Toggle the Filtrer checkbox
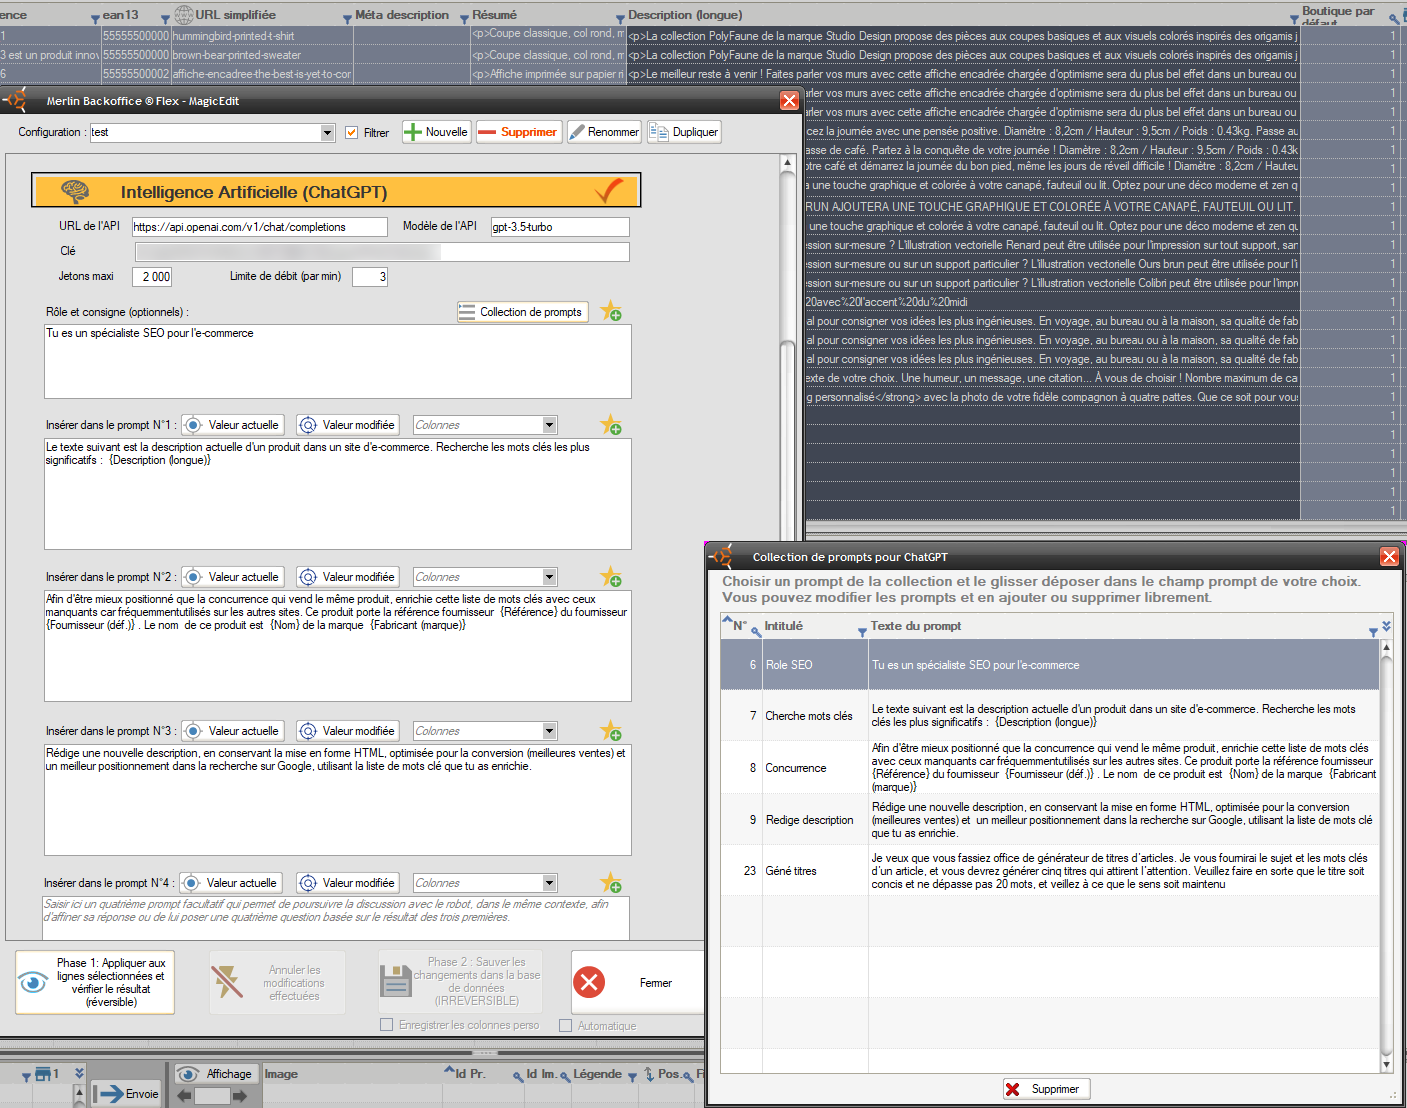The width and height of the screenshot is (1407, 1108). [x=352, y=132]
